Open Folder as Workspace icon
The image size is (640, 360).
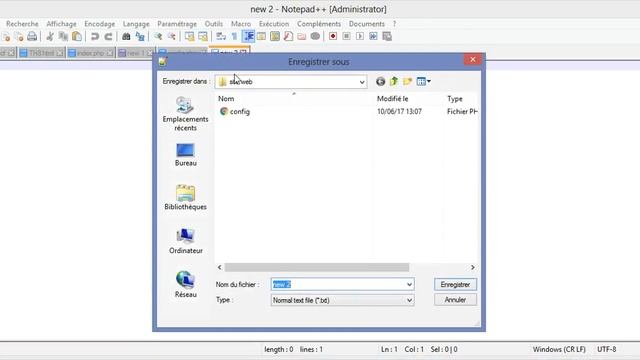[302, 37]
